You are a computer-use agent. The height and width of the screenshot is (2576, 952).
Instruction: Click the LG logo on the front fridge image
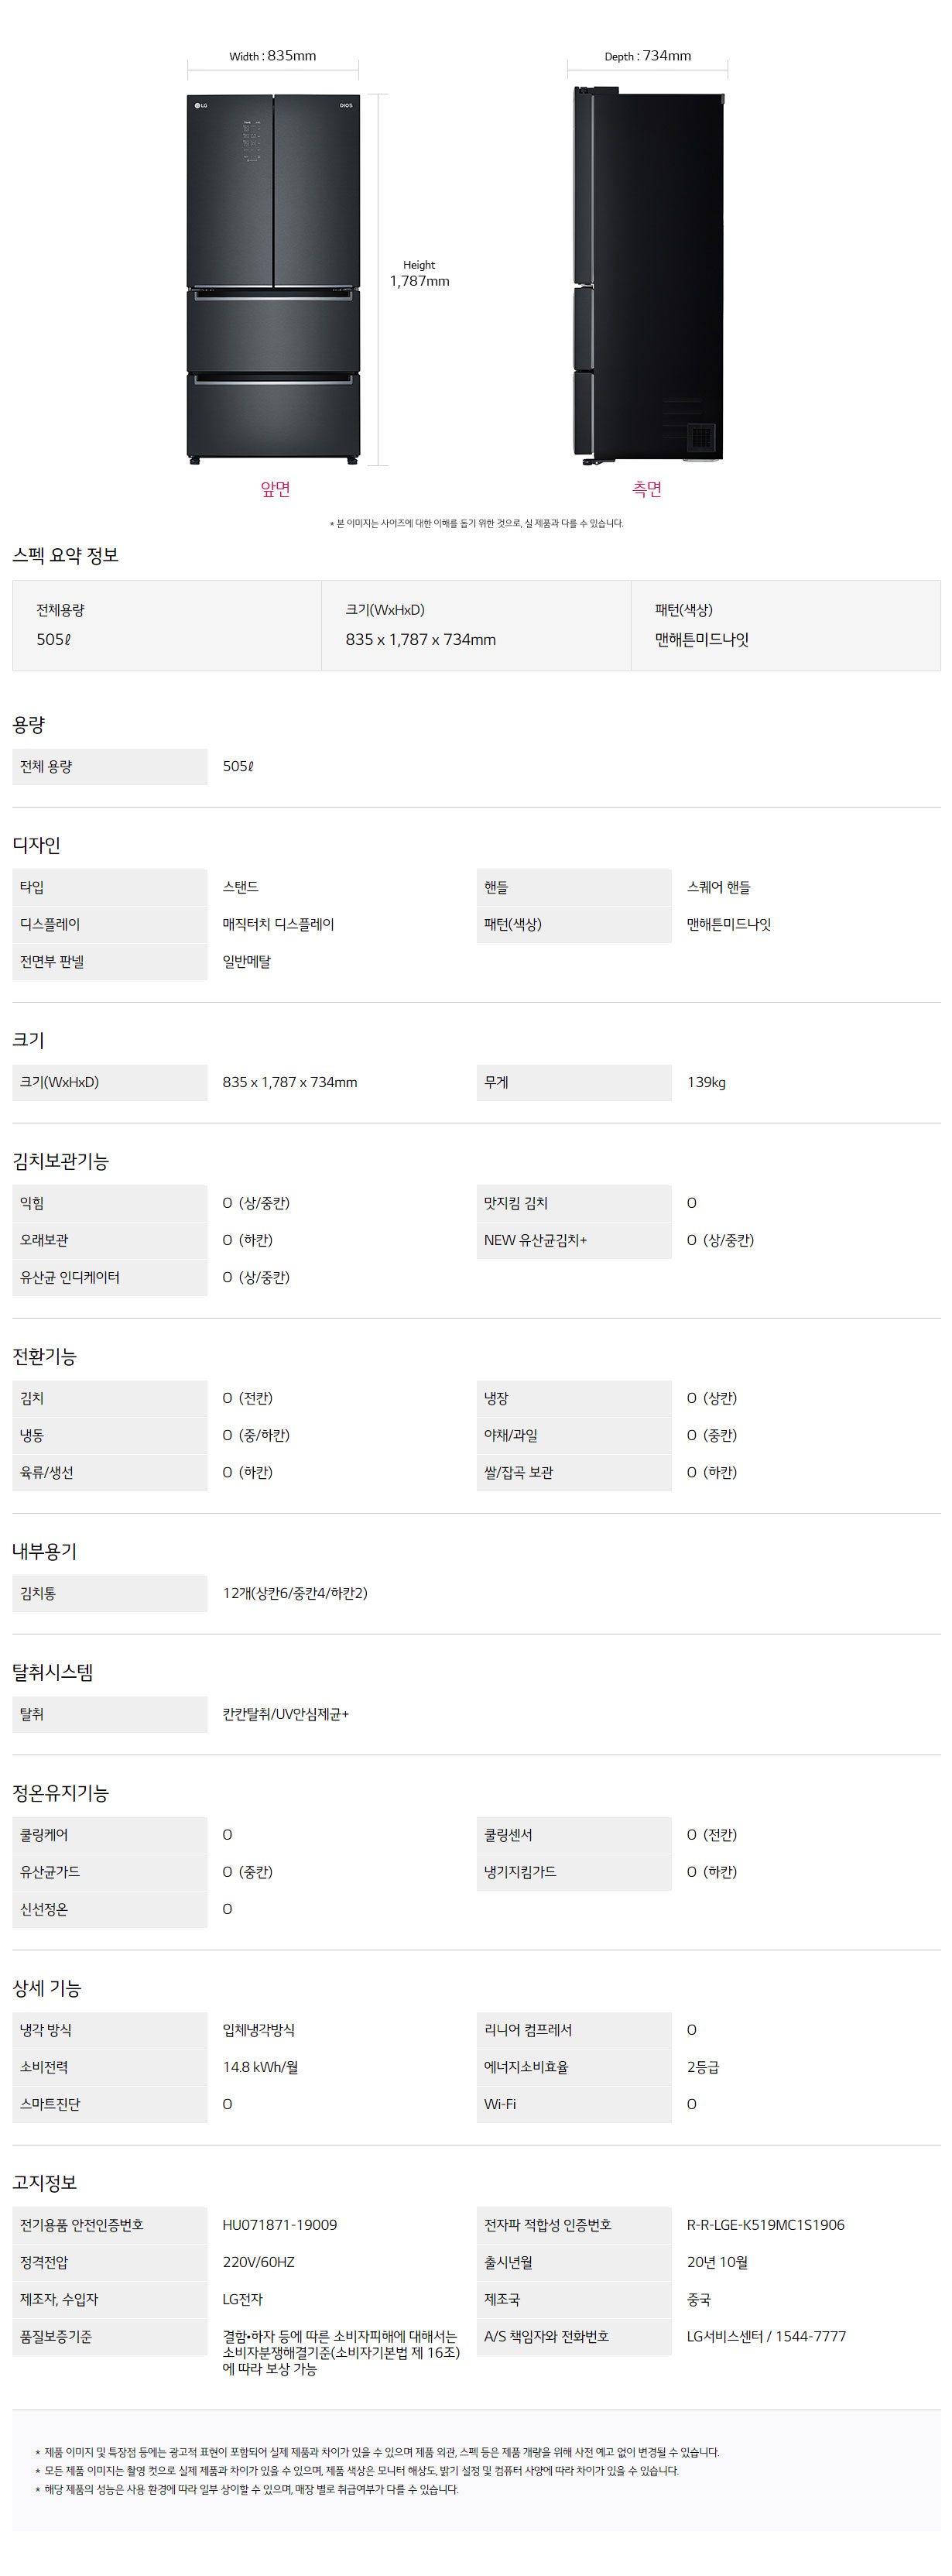[x=201, y=105]
